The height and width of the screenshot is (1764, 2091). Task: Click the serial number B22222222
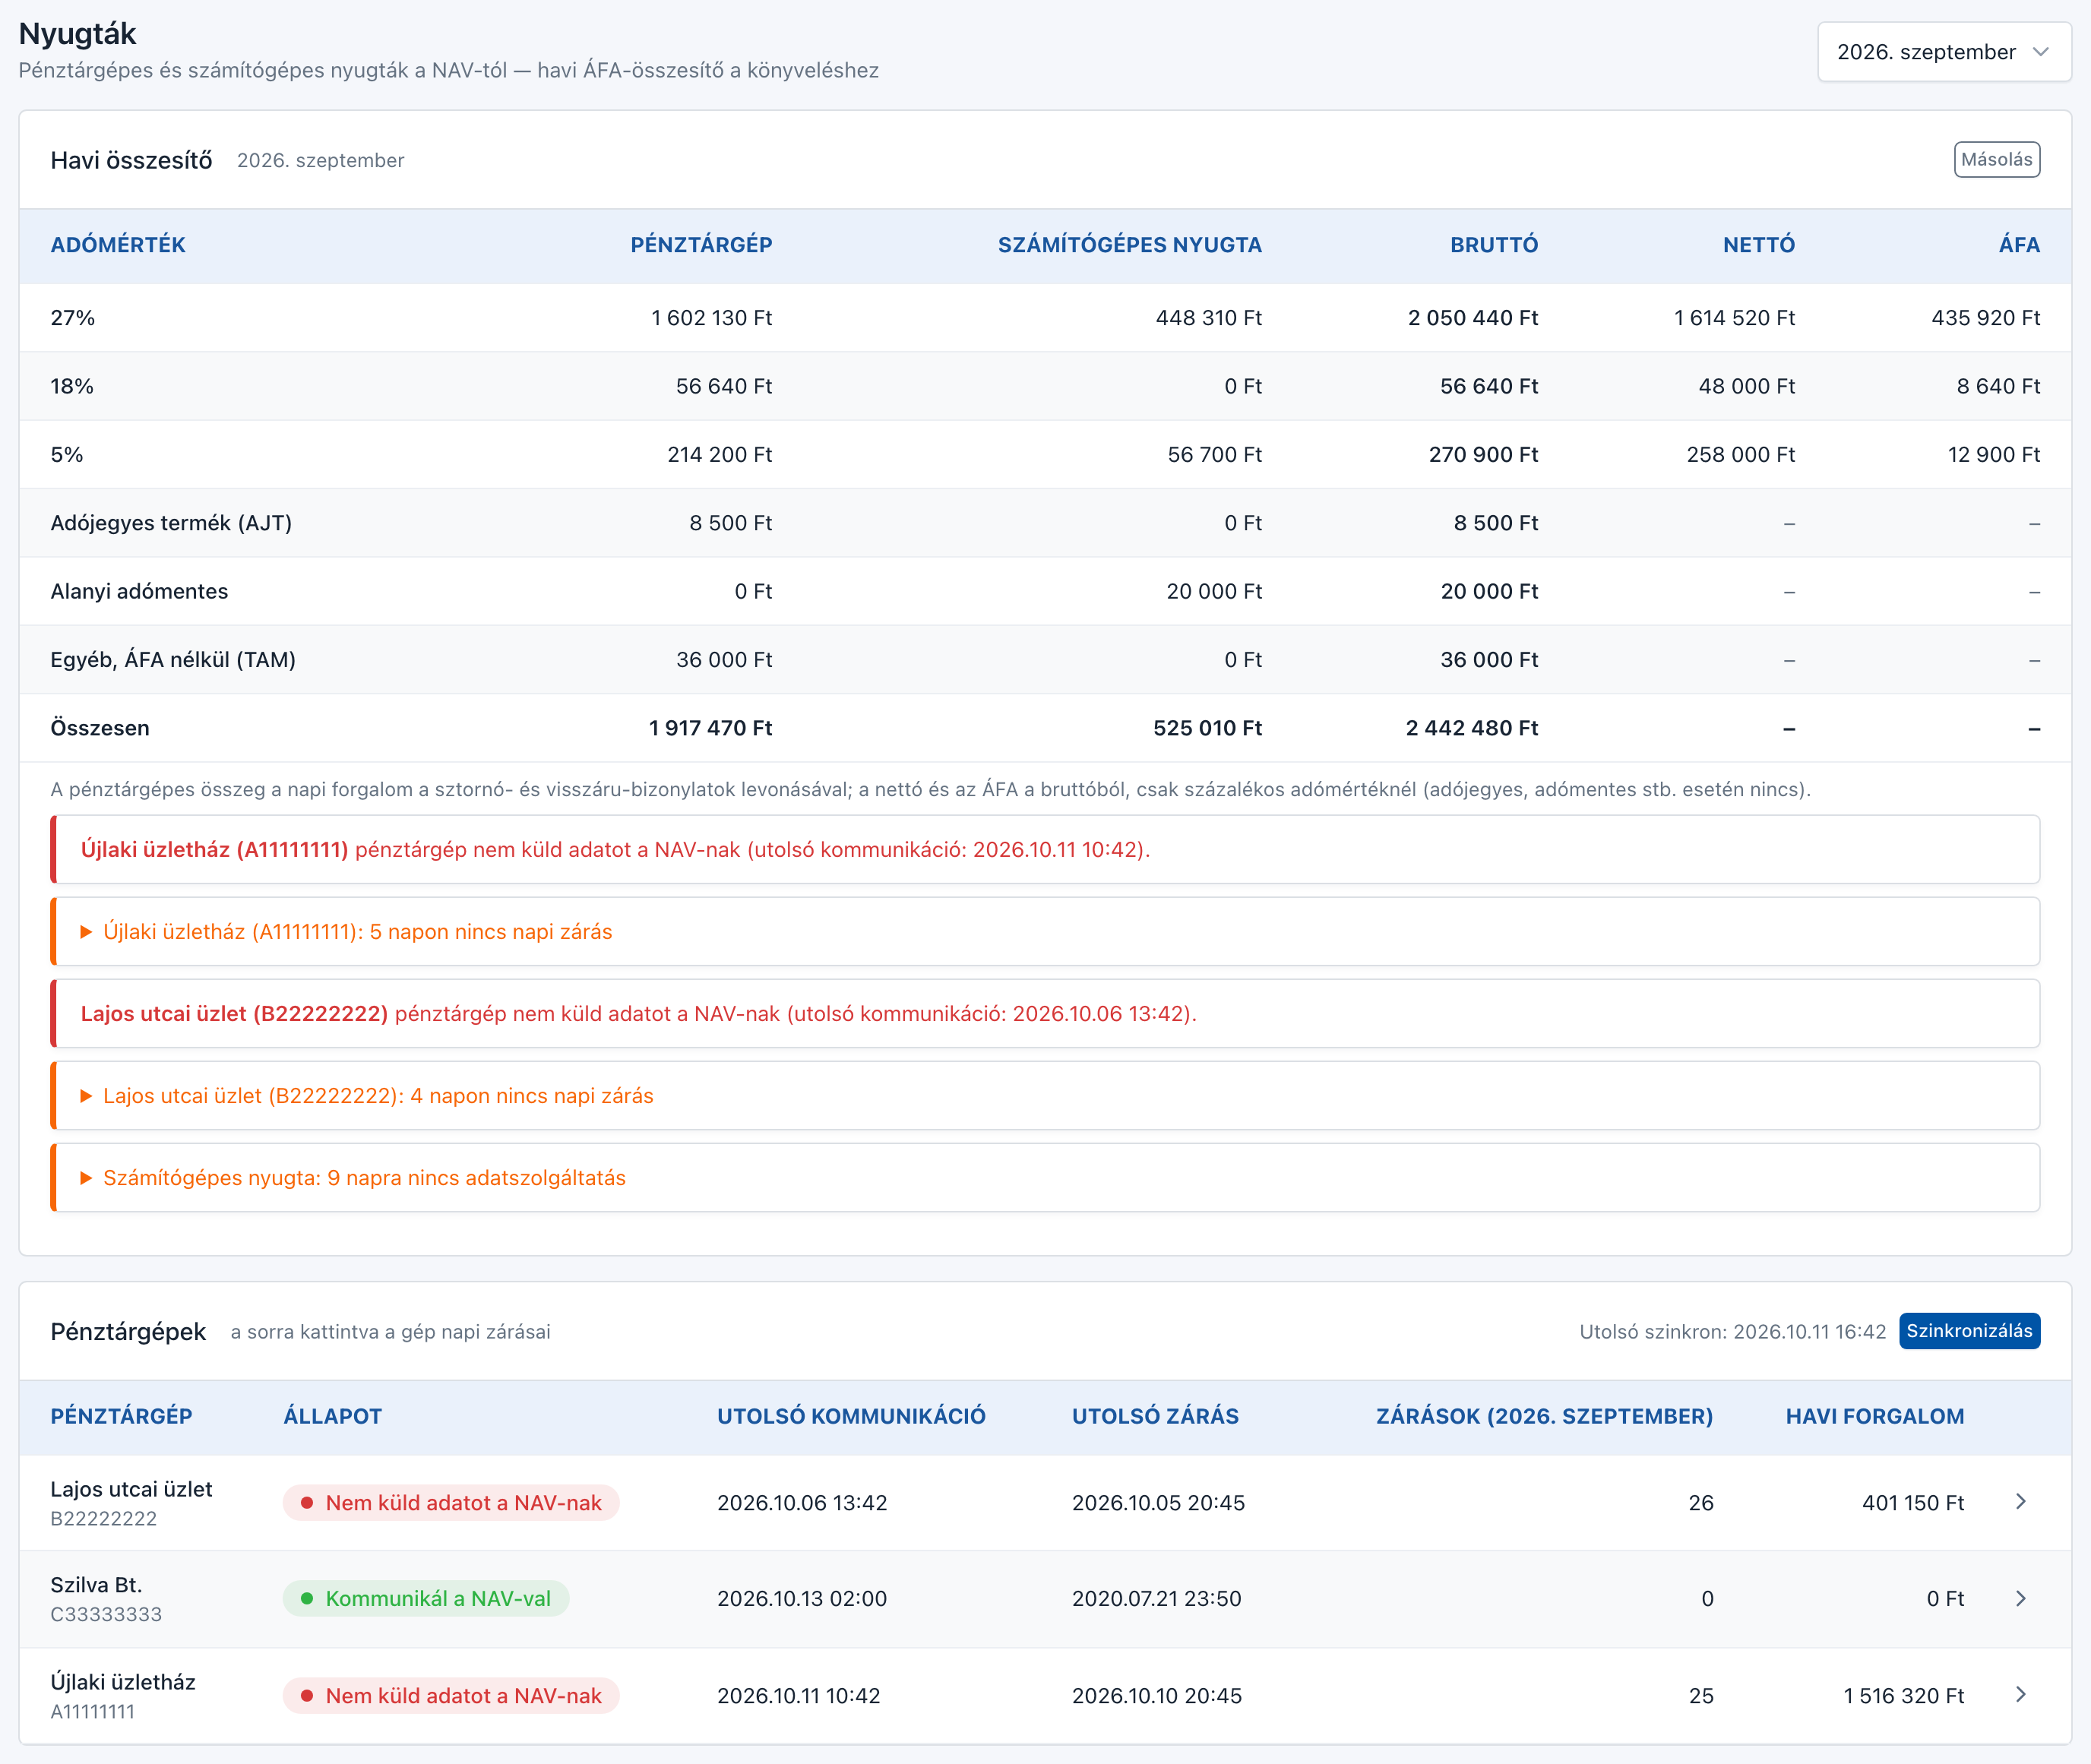click(x=104, y=1518)
